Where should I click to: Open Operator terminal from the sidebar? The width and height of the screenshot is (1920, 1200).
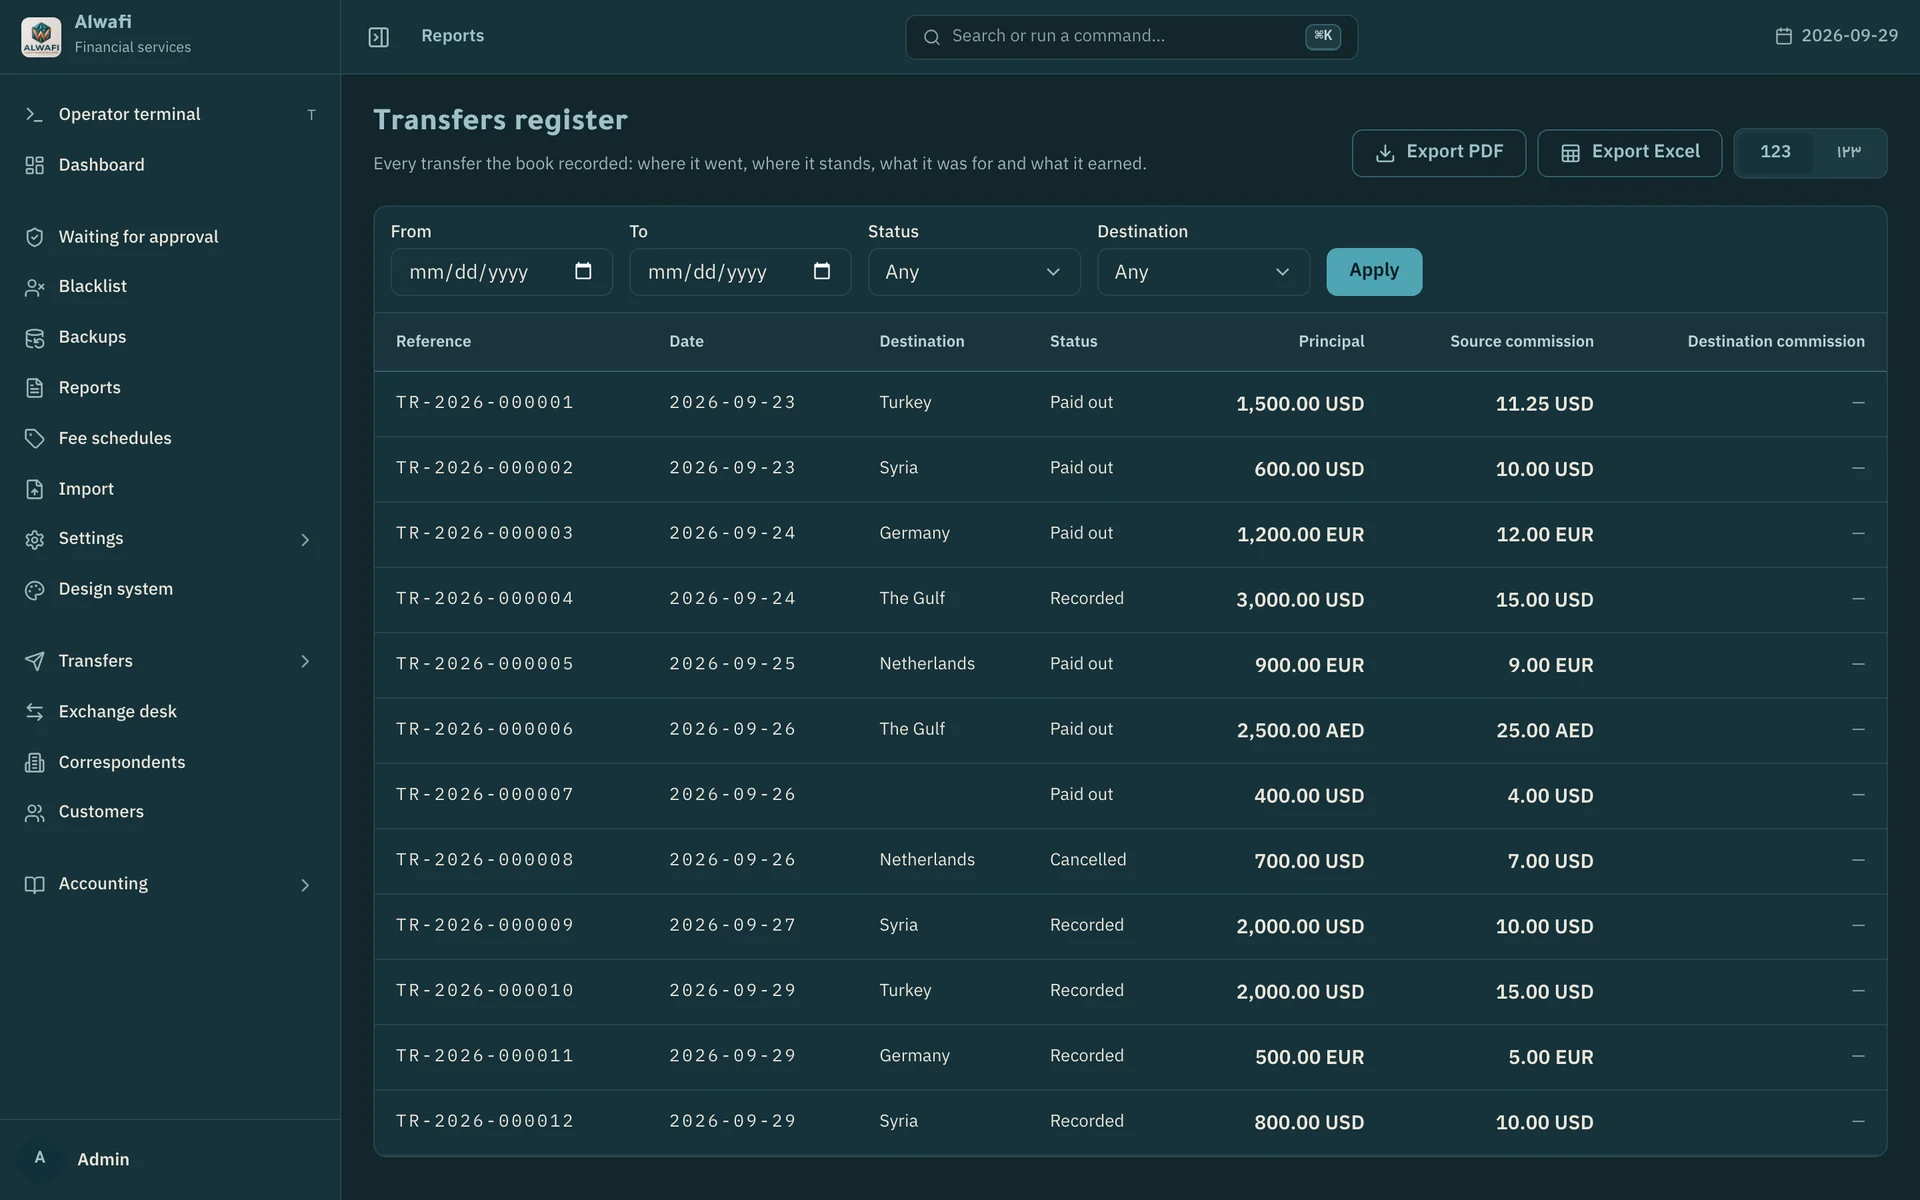[170, 115]
